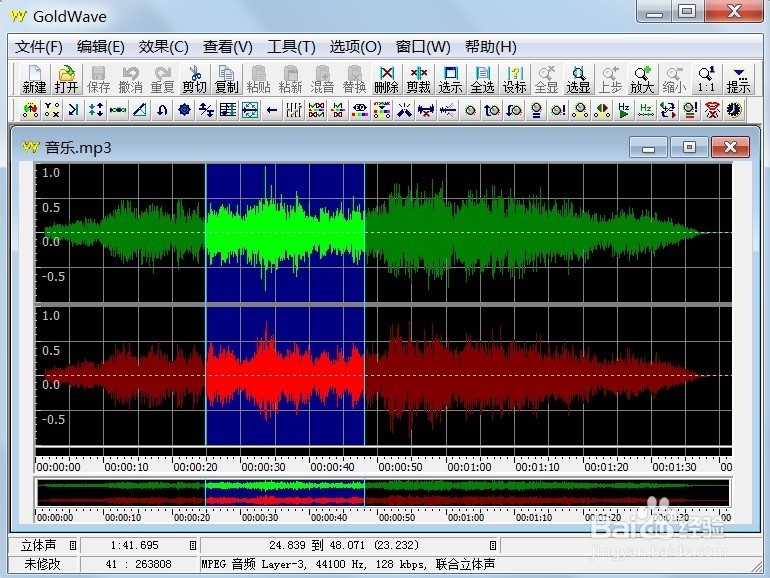Click the Invert effect U-turn icon
The height and width of the screenshot is (578, 770).
(x=162, y=110)
